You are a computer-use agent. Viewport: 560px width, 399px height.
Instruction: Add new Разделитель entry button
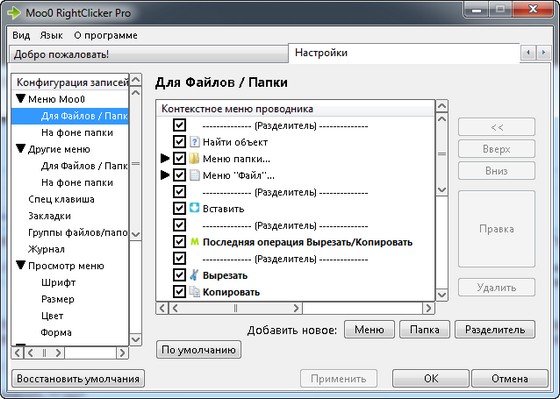click(x=495, y=329)
